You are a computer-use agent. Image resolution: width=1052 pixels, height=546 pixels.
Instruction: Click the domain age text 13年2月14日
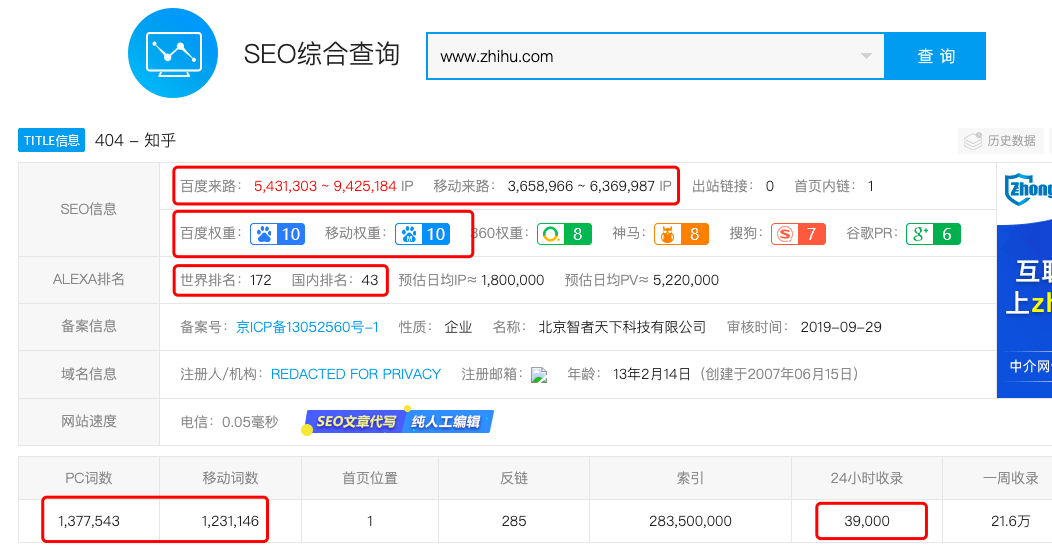click(651, 374)
